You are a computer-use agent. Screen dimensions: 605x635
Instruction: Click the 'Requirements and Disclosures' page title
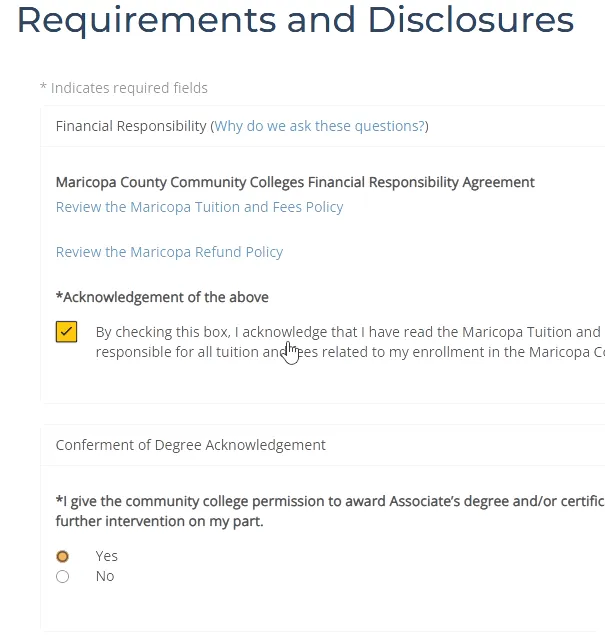pyautogui.click(x=295, y=20)
